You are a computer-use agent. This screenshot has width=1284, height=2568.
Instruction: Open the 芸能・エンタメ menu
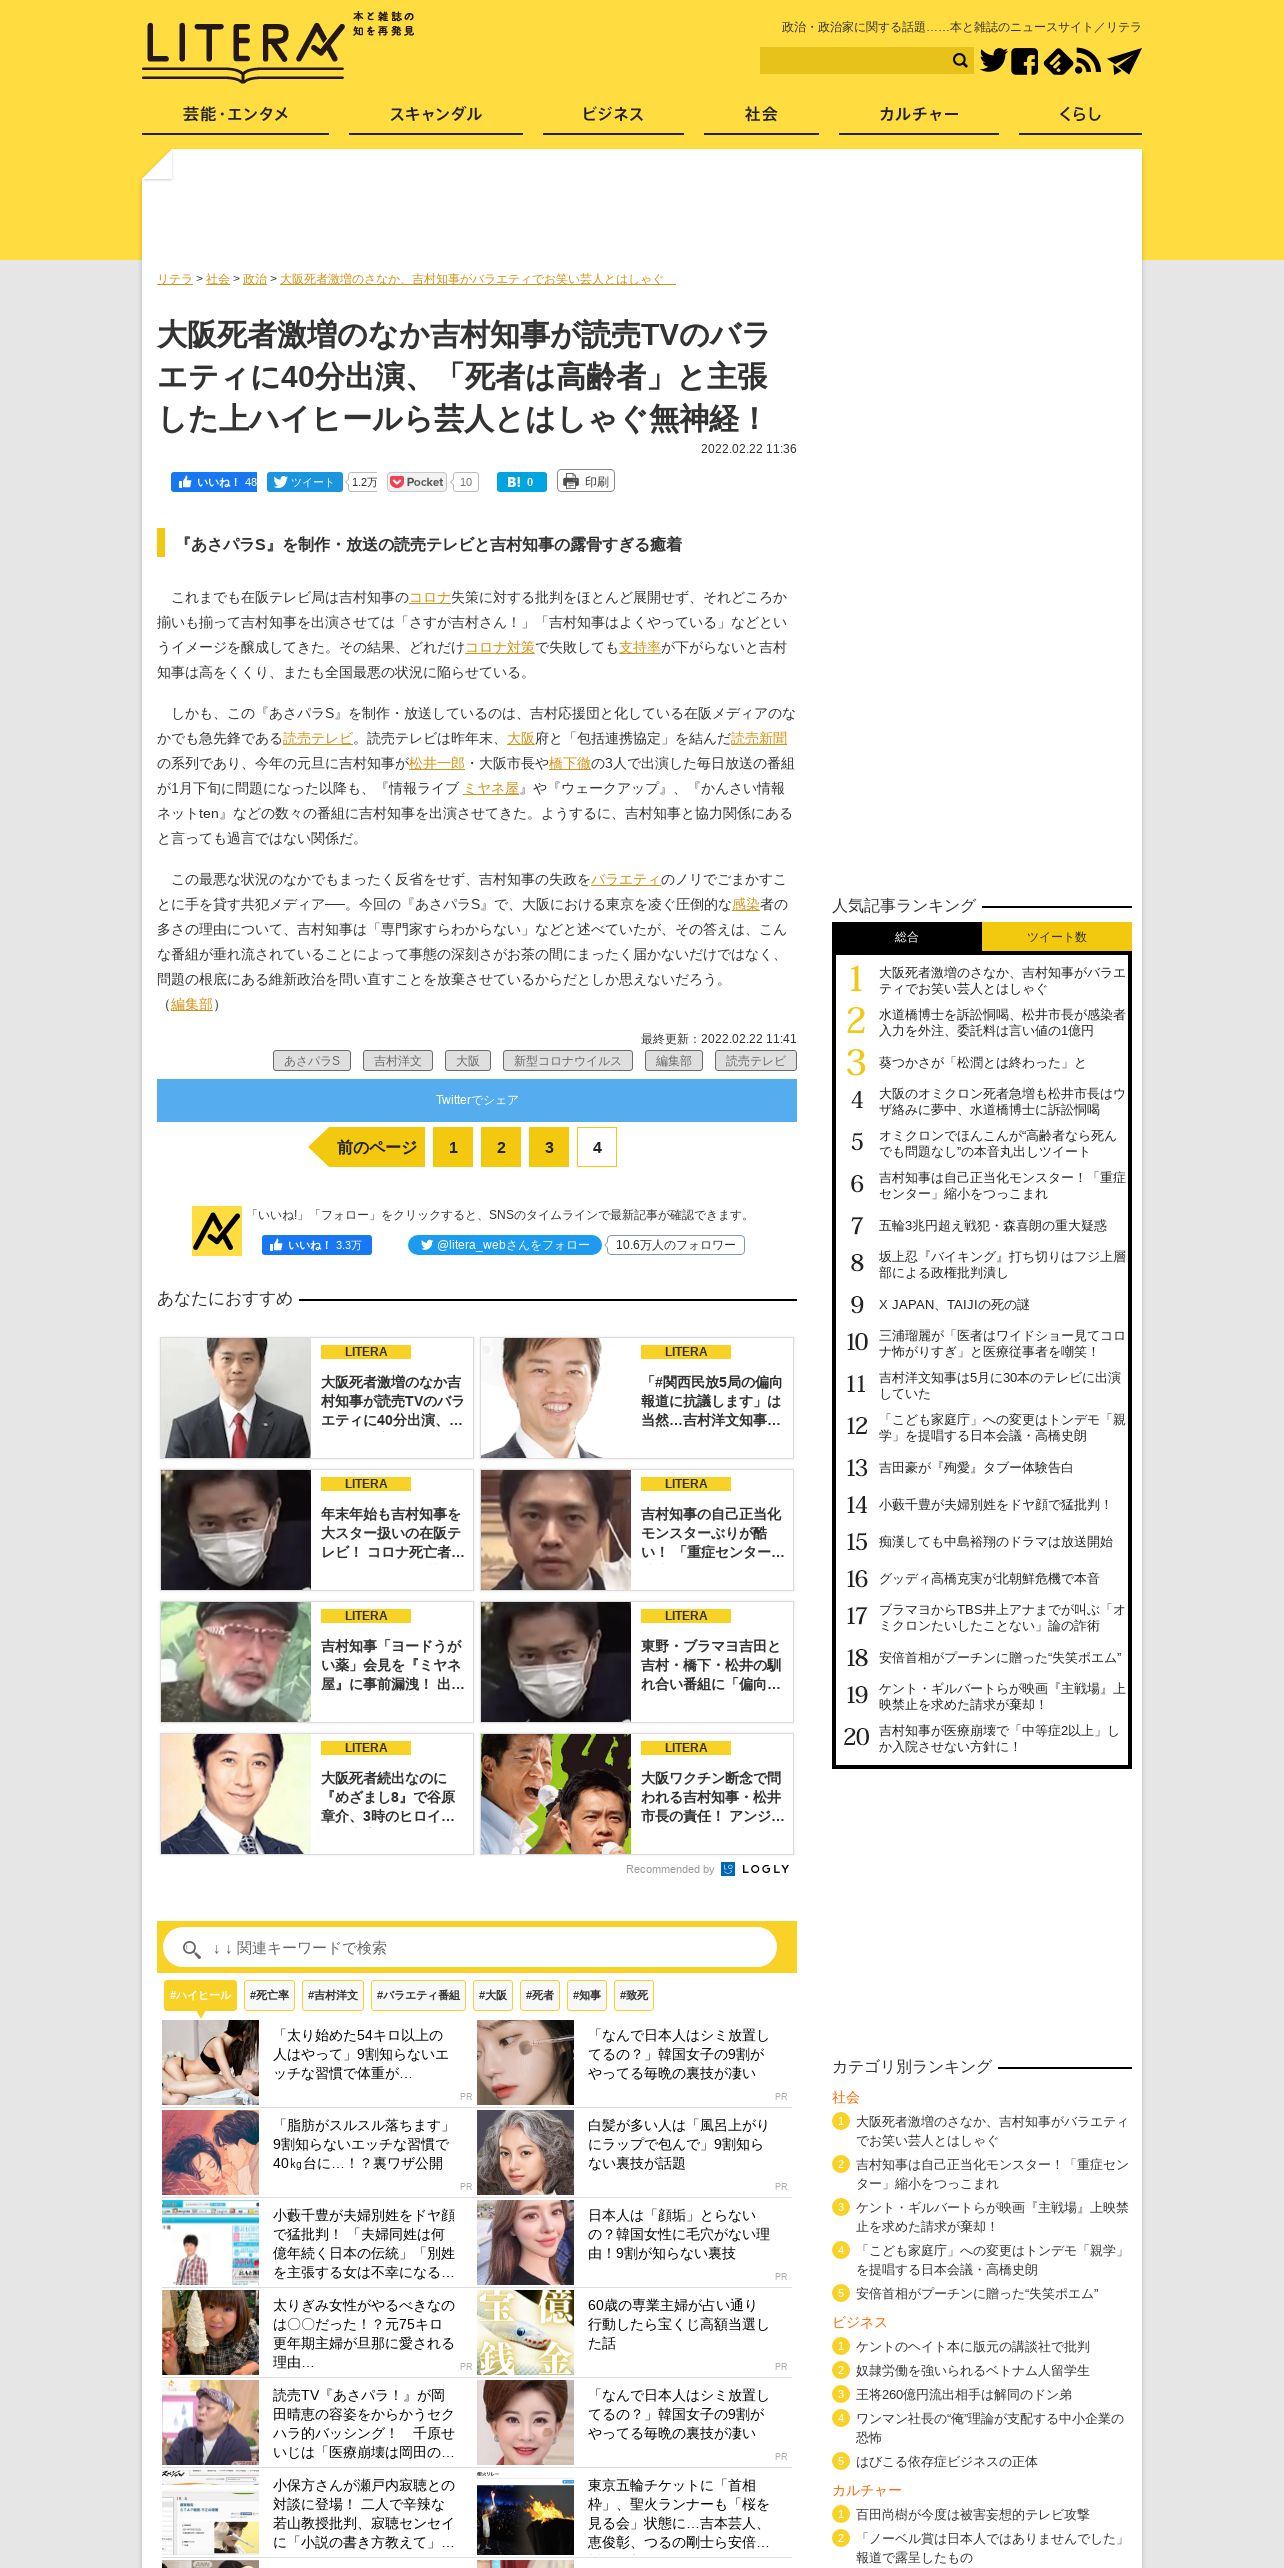tap(235, 115)
